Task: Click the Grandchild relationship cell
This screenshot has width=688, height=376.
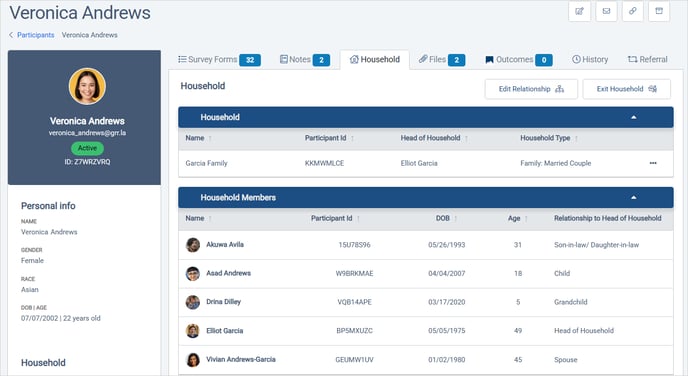Action: tap(570, 302)
